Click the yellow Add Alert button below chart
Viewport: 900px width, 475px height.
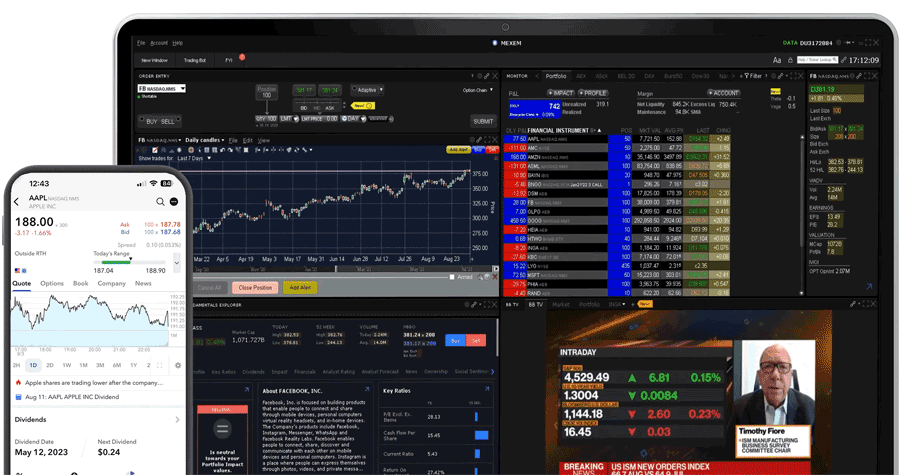pos(300,287)
